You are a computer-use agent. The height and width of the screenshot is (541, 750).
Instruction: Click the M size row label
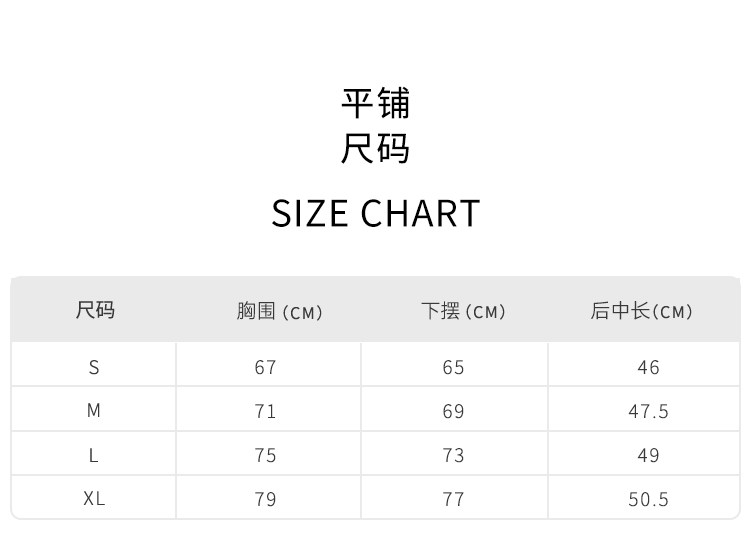coord(94,411)
